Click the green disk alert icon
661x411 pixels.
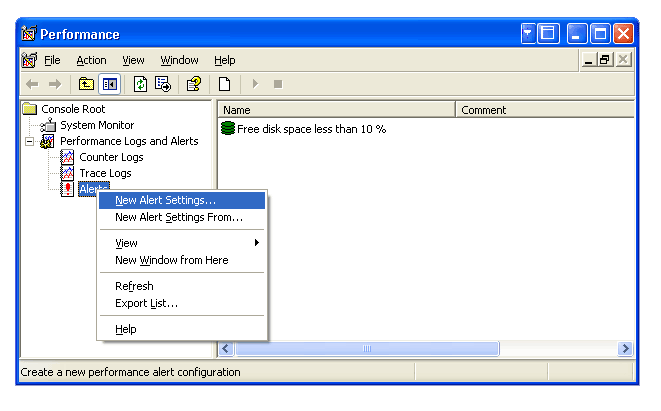228,128
